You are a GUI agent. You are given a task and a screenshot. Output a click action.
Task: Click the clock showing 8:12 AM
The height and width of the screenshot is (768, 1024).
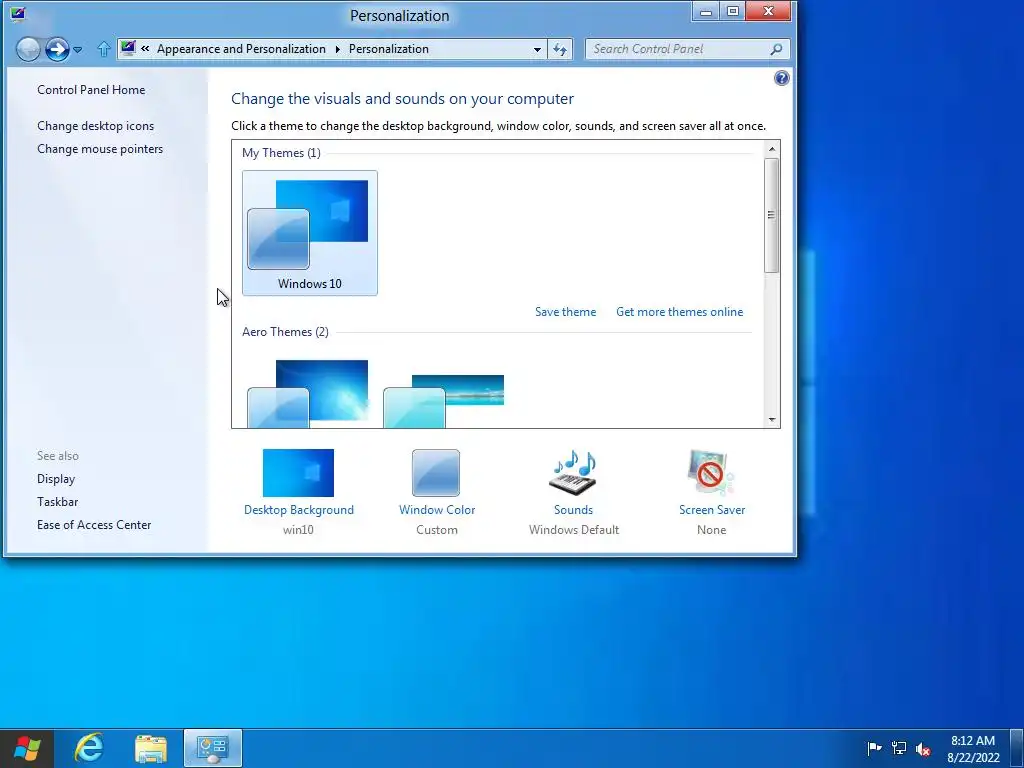tap(972, 741)
